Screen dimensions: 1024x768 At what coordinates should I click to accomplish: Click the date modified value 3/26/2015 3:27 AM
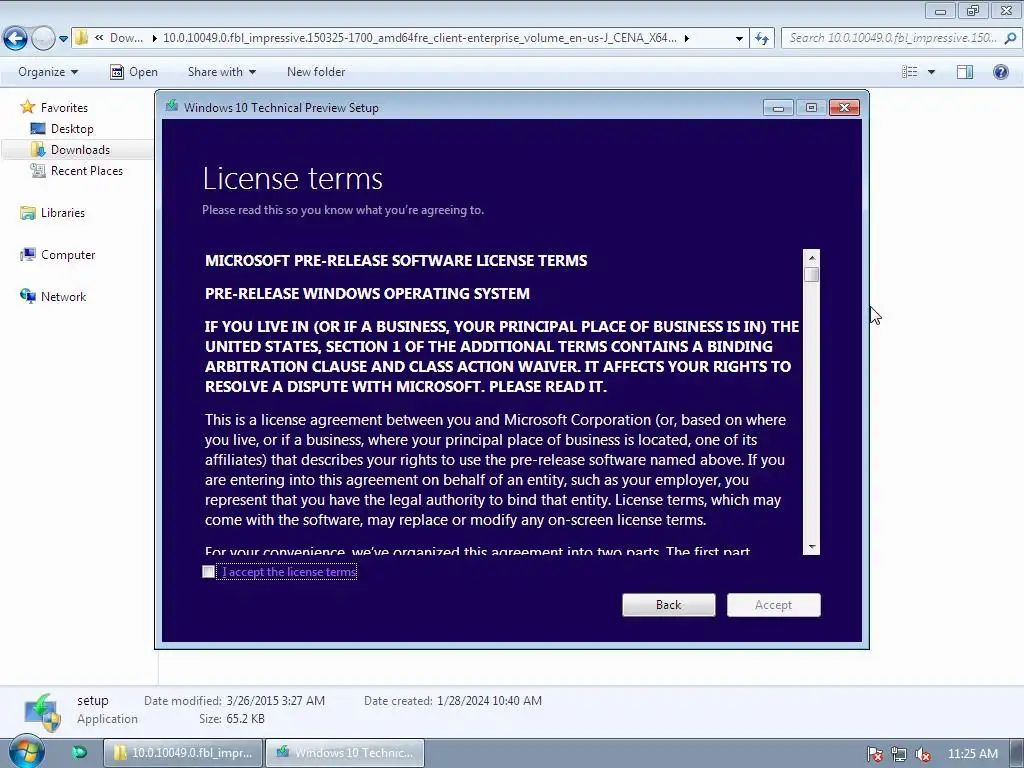click(x=276, y=701)
